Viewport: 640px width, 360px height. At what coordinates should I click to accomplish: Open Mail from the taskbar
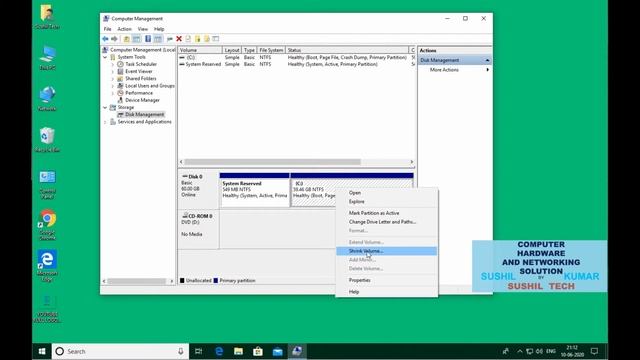(x=278, y=351)
